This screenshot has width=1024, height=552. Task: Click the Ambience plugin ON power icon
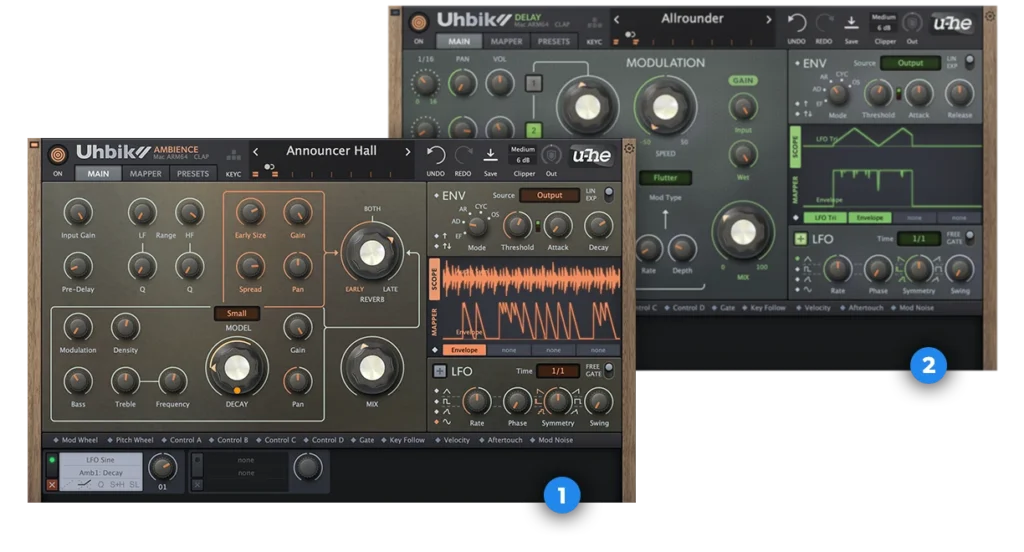coord(58,154)
